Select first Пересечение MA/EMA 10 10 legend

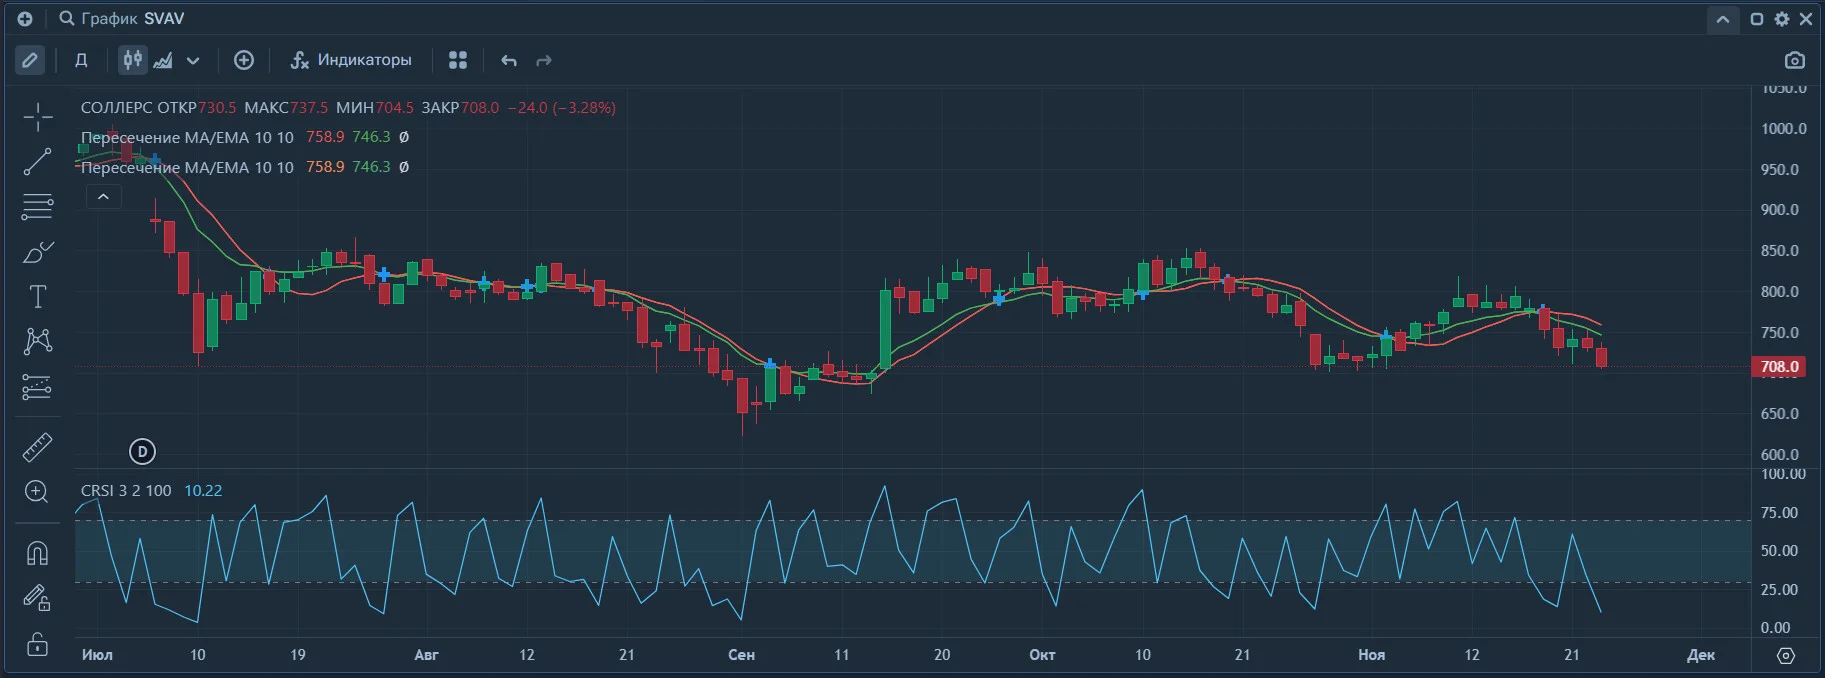[x=187, y=137]
